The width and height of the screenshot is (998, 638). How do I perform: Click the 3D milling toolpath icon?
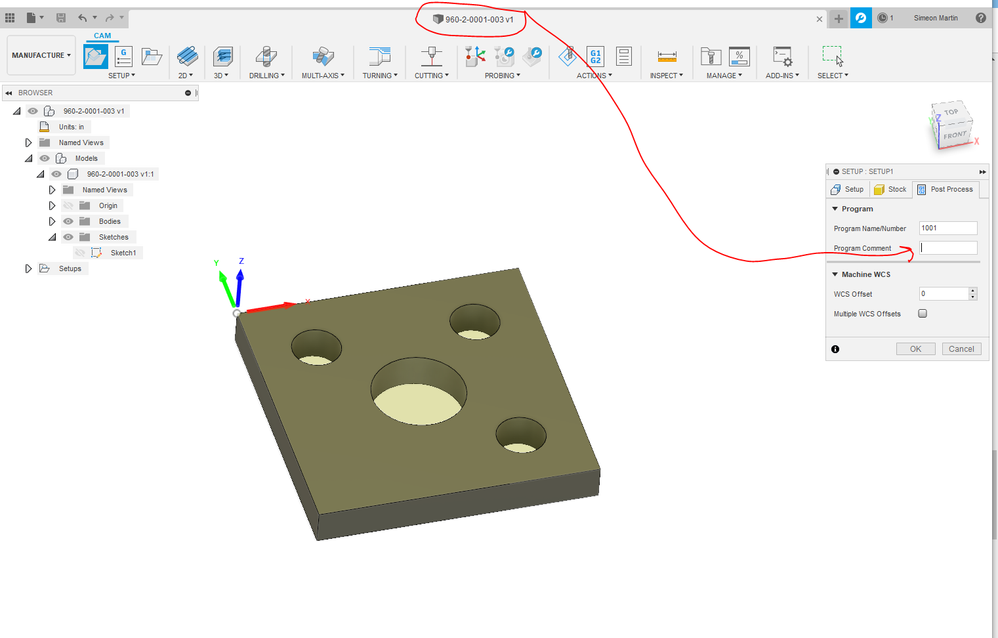(x=223, y=57)
